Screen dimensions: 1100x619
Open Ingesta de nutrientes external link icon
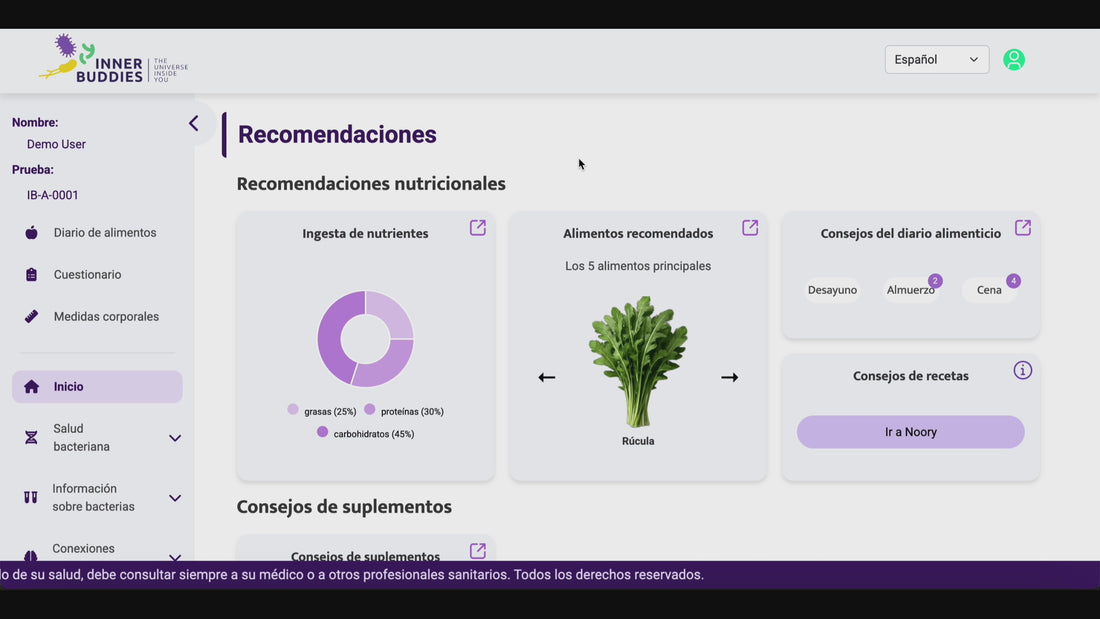click(x=478, y=228)
